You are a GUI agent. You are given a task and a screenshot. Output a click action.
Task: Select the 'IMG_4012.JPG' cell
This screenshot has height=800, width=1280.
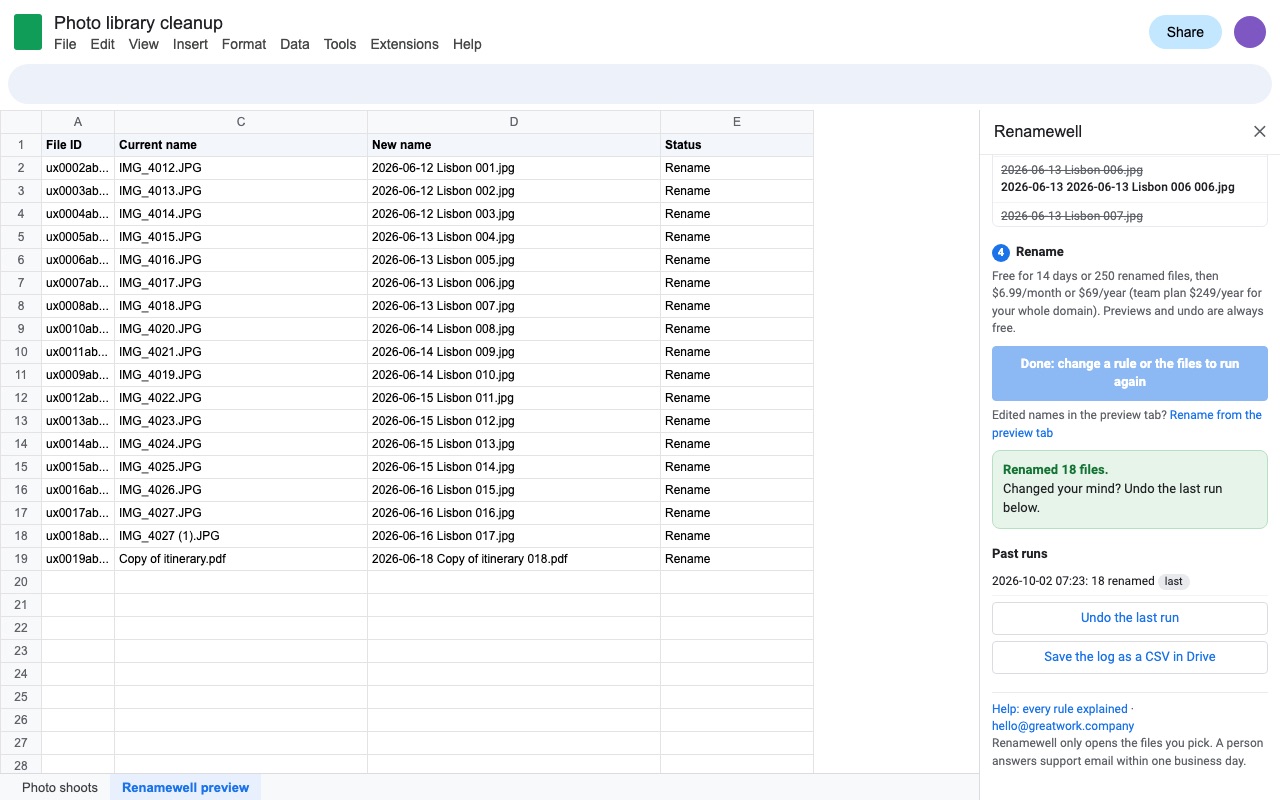pos(241,168)
